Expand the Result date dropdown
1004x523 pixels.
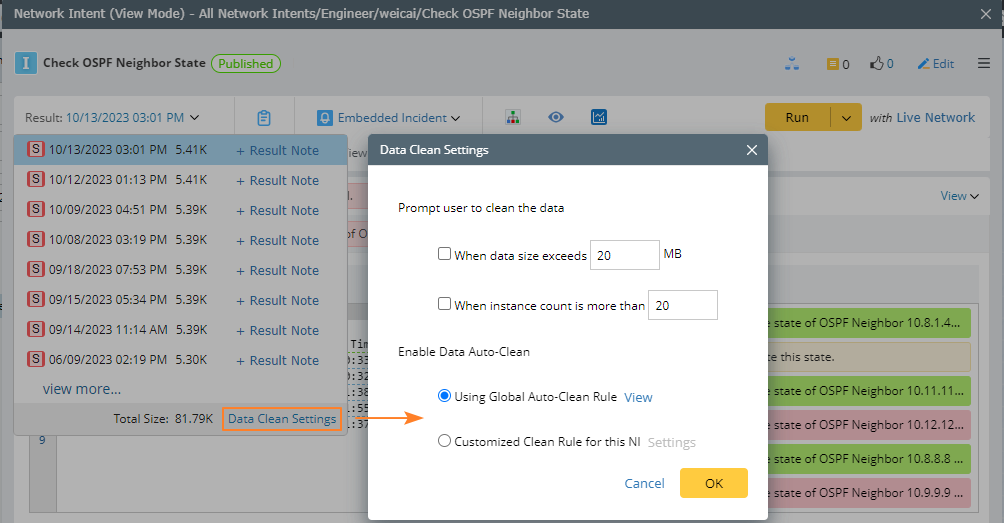tap(113, 118)
